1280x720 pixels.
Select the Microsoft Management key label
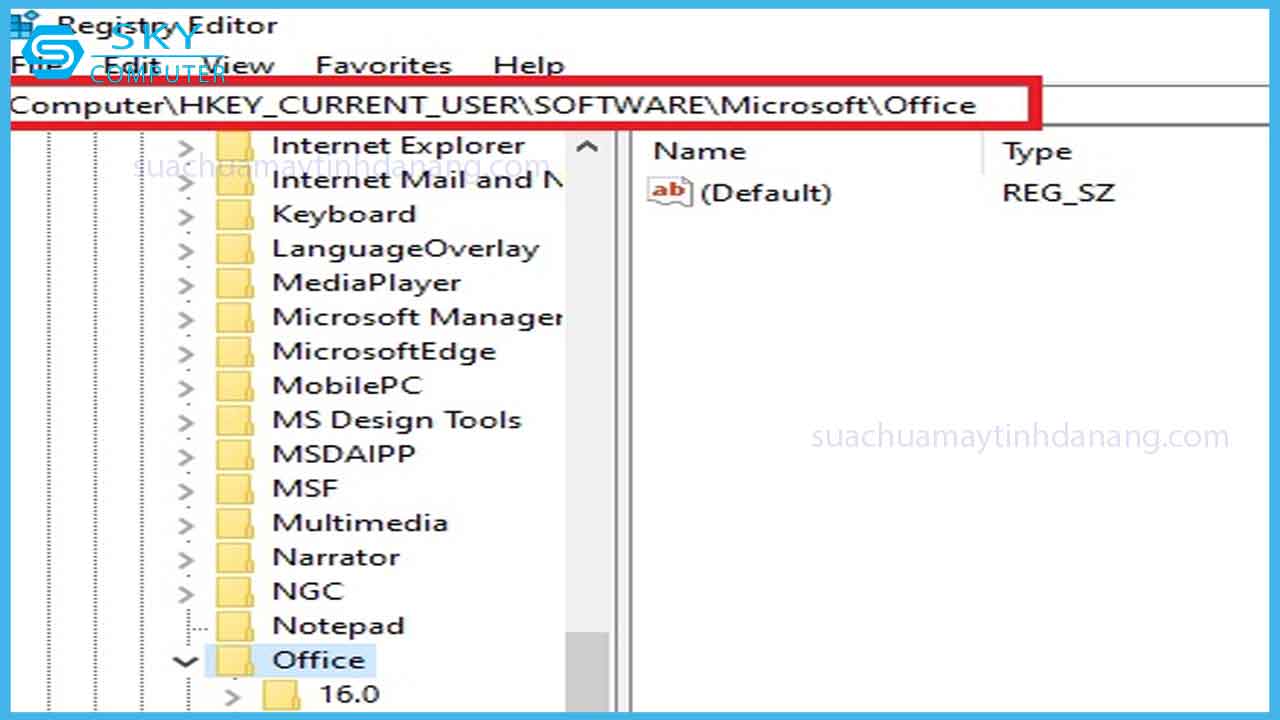click(x=416, y=317)
